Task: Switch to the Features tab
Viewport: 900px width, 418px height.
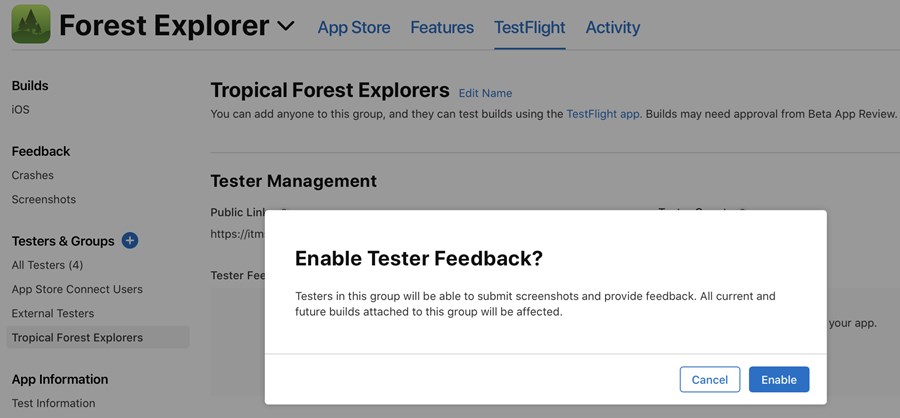Action: click(442, 28)
